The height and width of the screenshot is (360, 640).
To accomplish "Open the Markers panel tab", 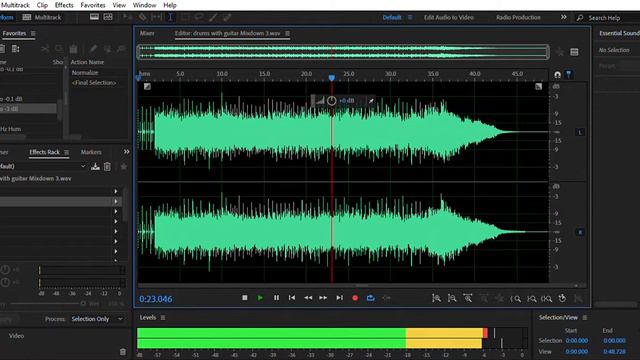I will coord(91,152).
